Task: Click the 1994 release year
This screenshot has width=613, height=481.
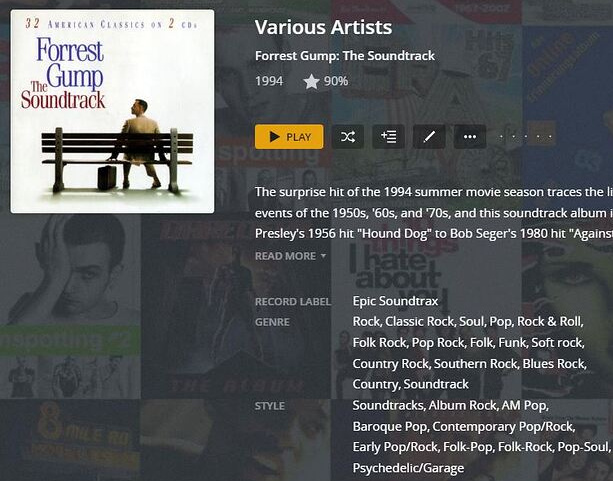Action: [269, 81]
